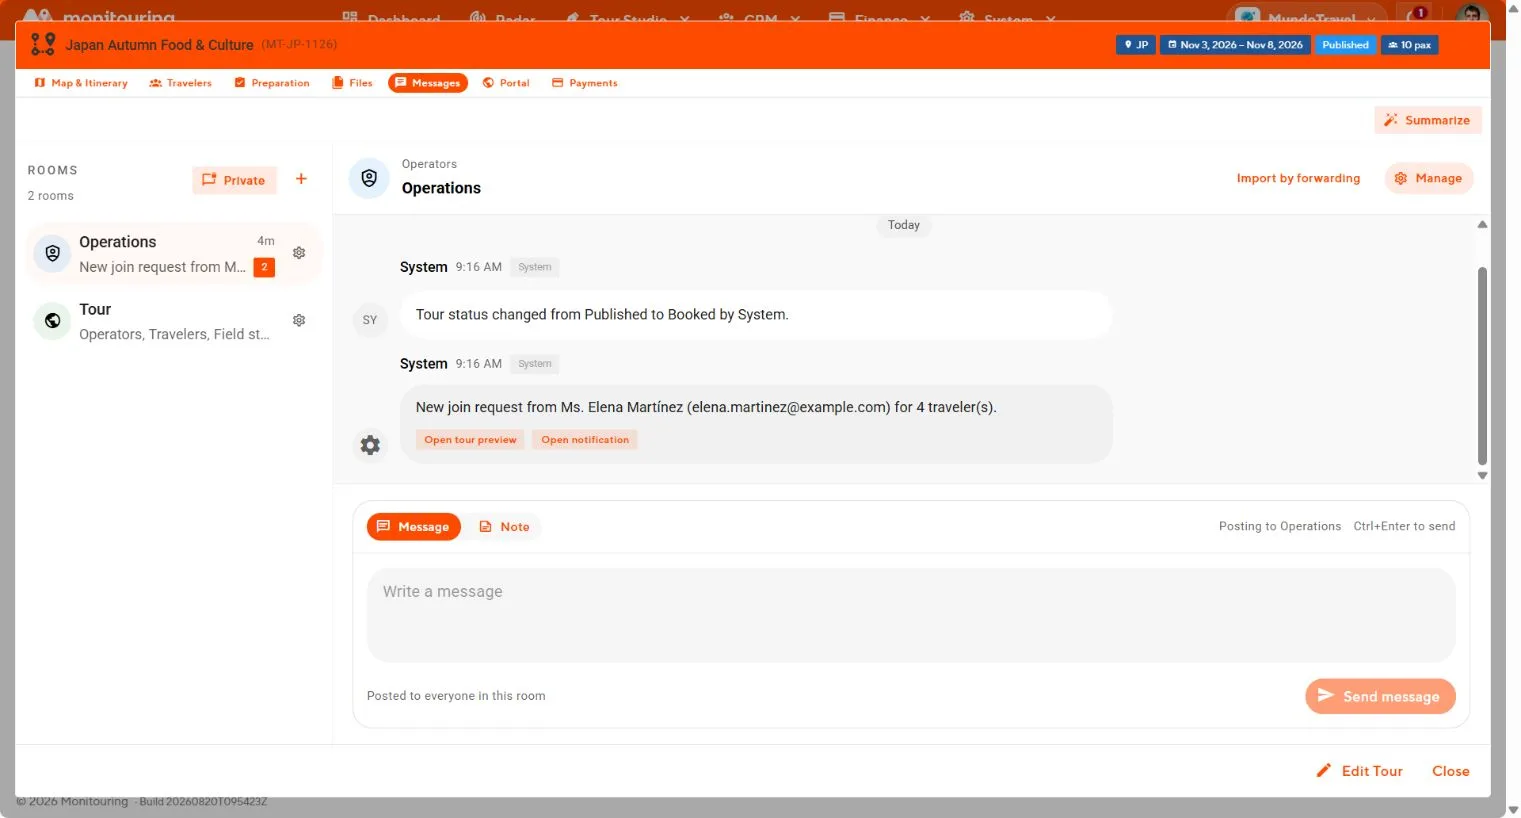Screen dimensions: 1521x818
Task: Click Open tour preview button
Action: point(470,440)
